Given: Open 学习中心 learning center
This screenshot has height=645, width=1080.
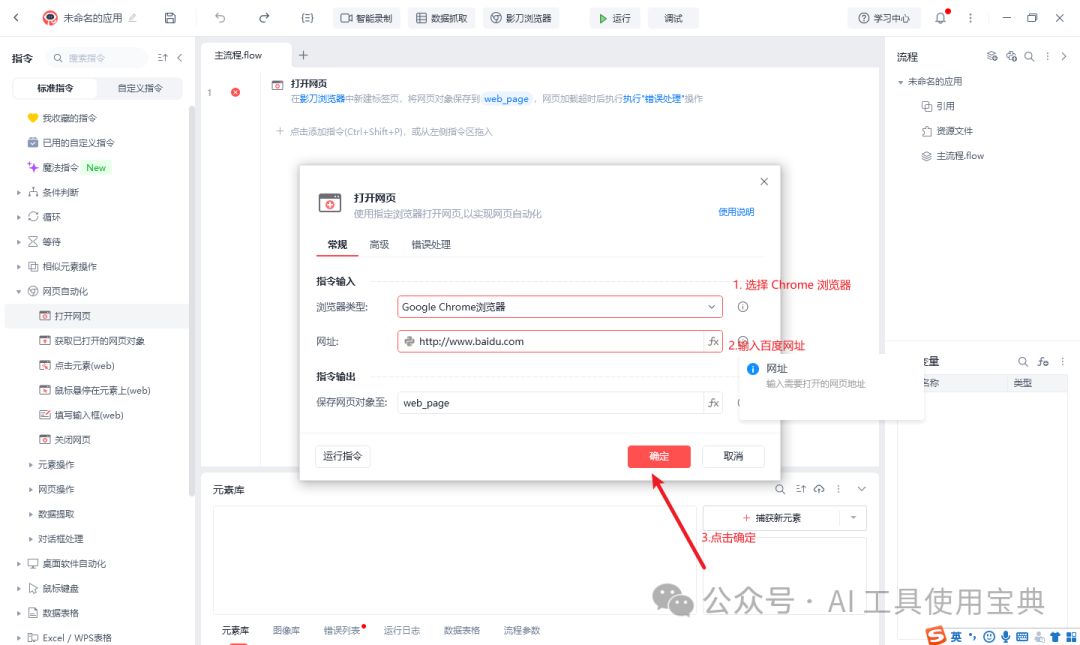Looking at the screenshot, I should point(884,18).
